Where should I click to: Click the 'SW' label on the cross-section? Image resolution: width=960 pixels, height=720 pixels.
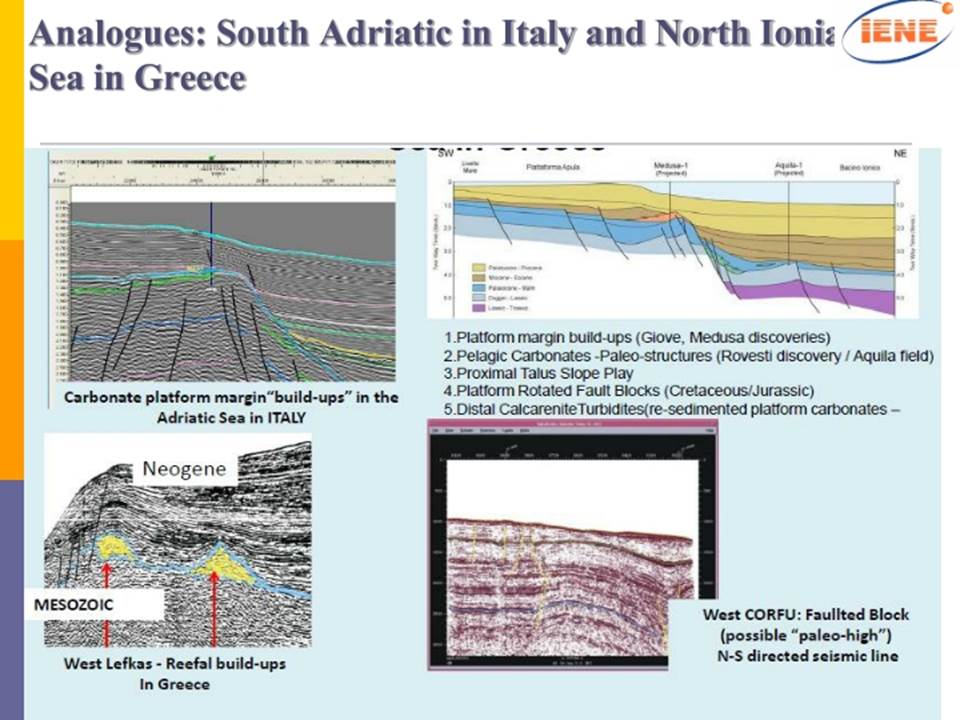tap(446, 154)
